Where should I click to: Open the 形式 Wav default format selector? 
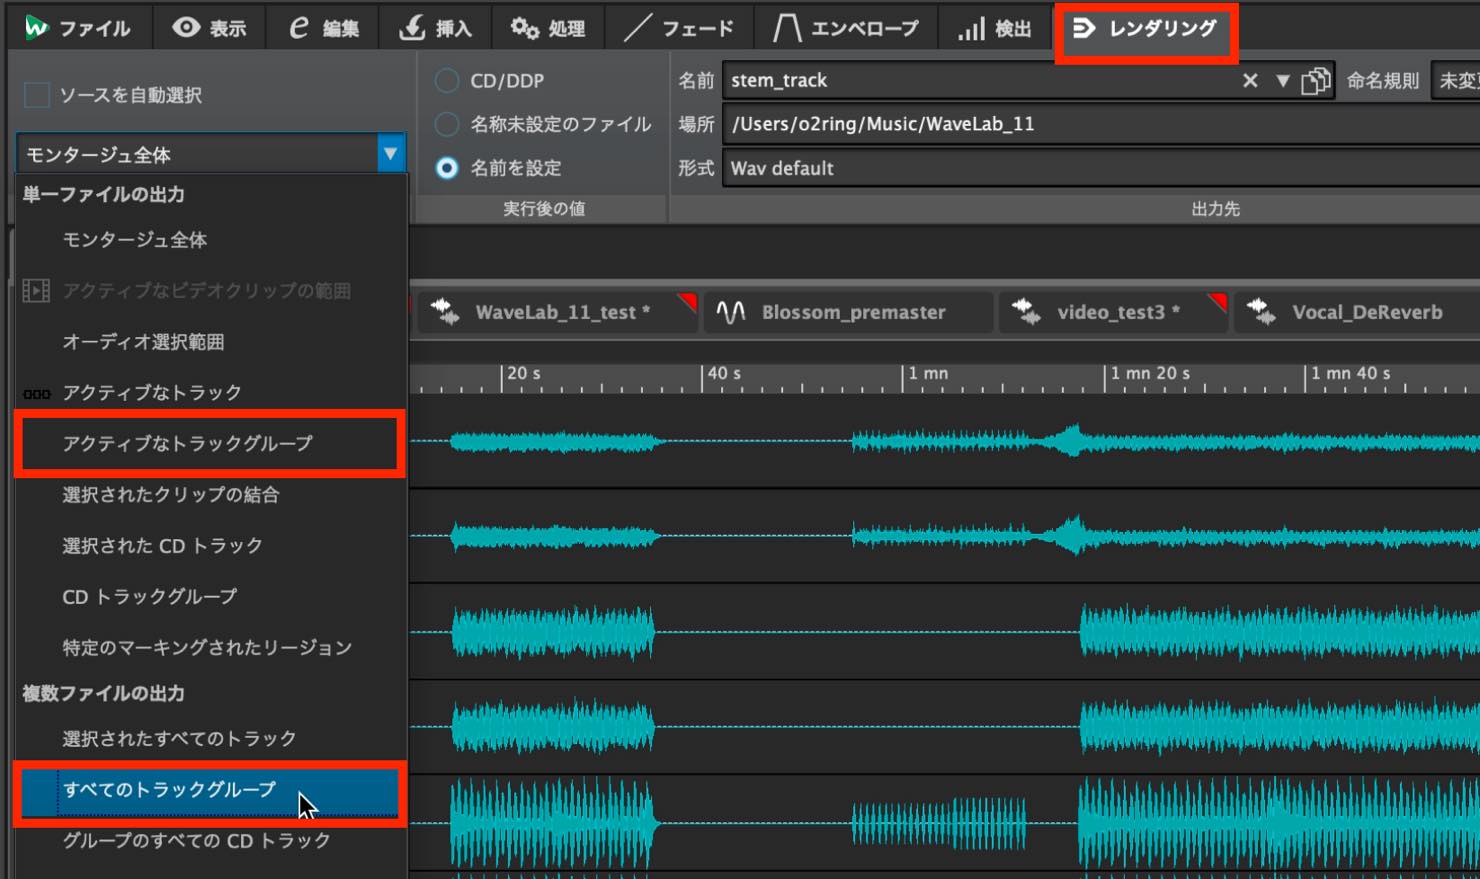click(1100, 168)
